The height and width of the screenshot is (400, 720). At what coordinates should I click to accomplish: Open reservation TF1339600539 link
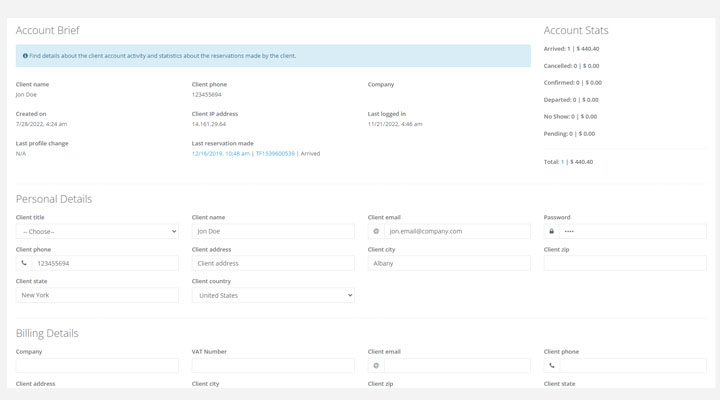point(275,154)
